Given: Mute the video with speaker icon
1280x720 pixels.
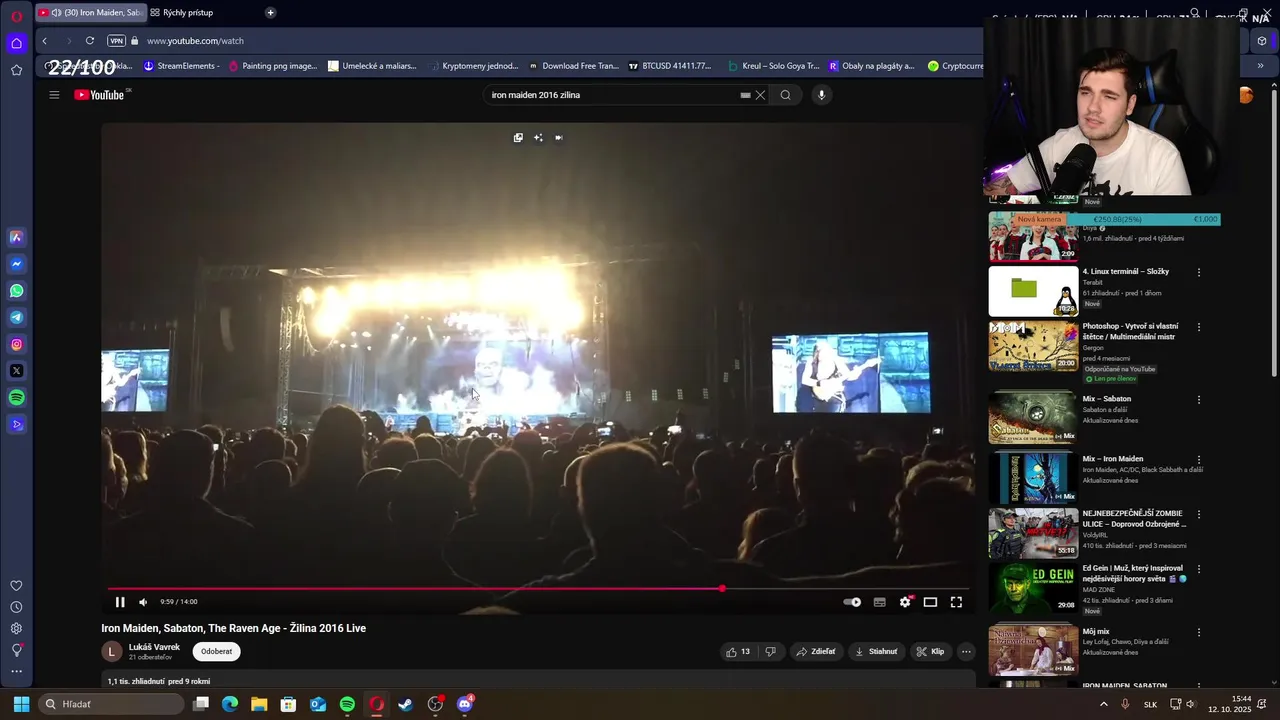Looking at the screenshot, I should coord(143,602).
